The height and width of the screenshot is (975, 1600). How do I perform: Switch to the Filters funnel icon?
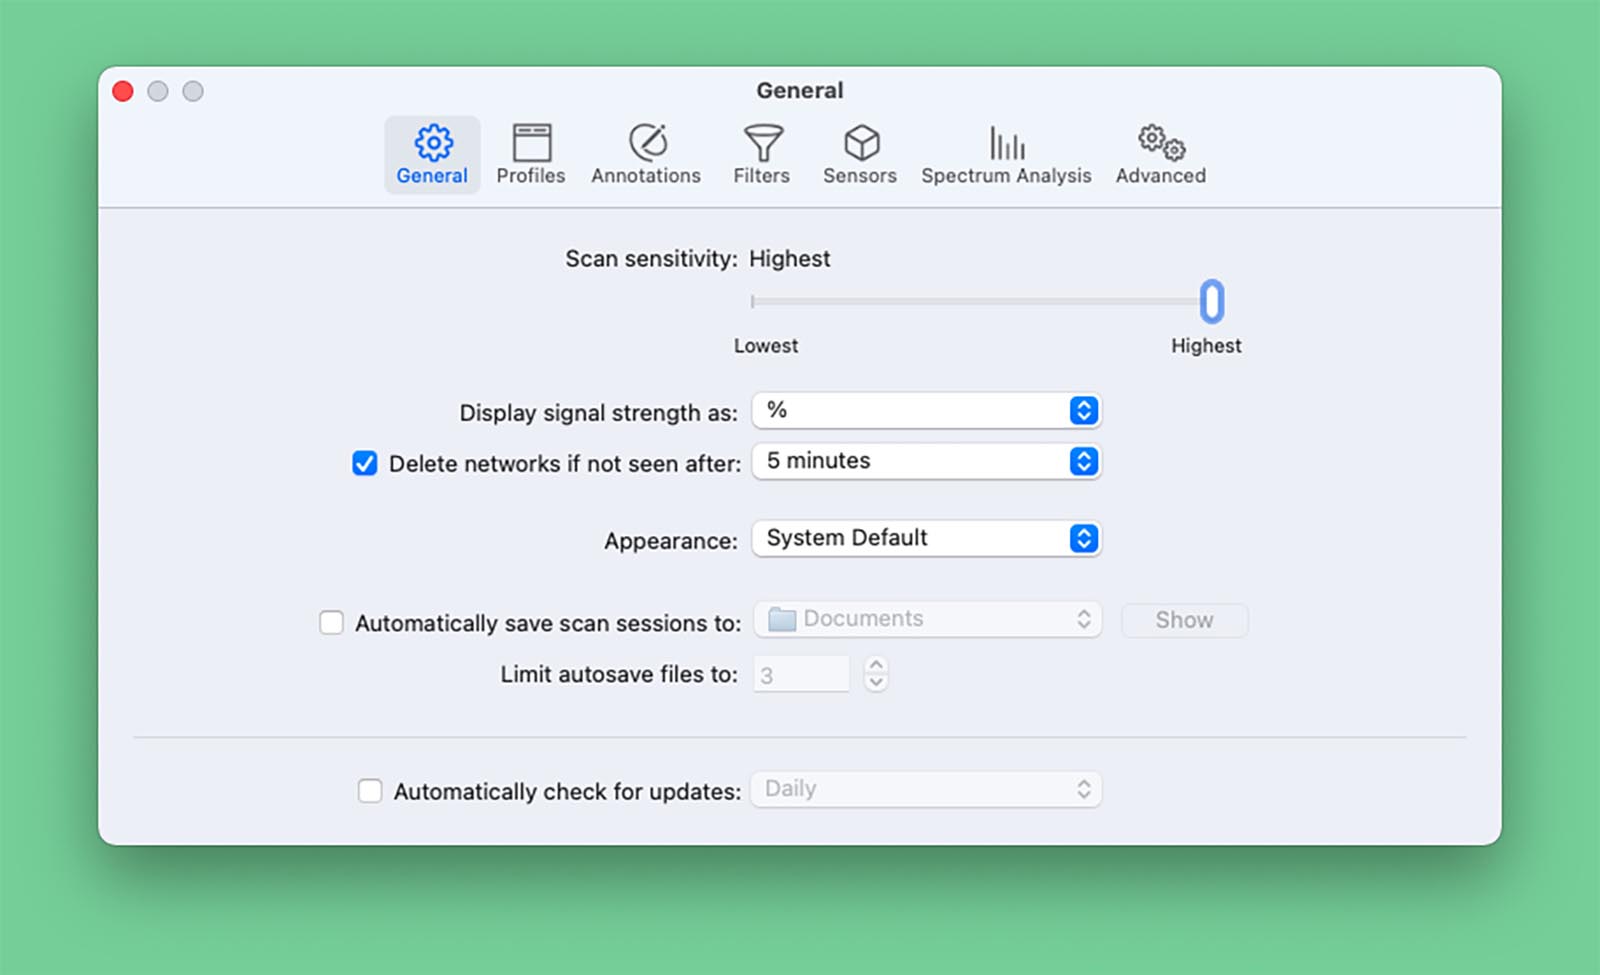762,143
